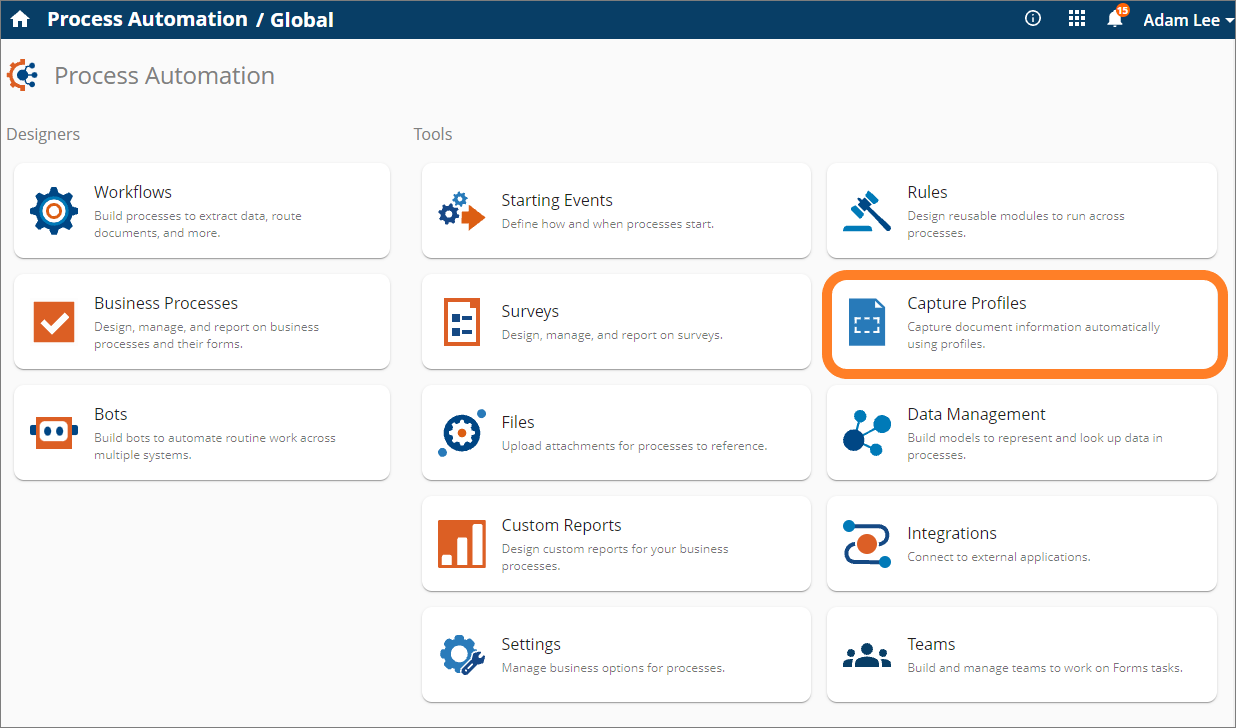1236x728 pixels.
Task: Click the home icon in the top bar
Action: (x=20, y=18)
